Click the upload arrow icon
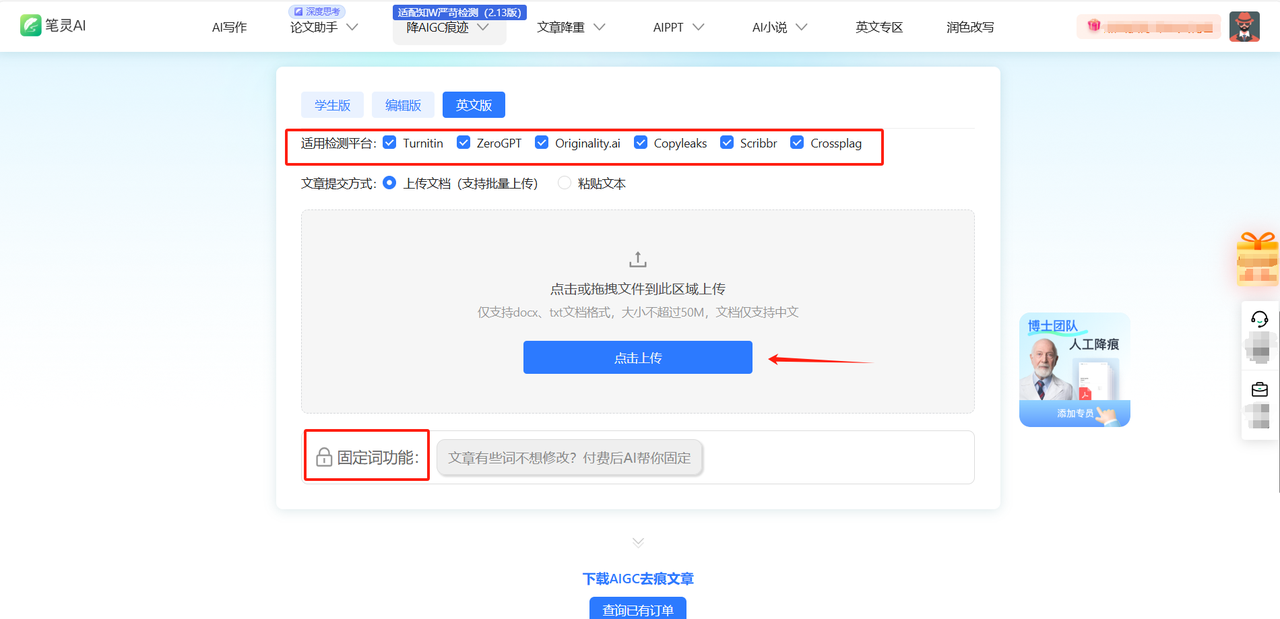 638,259
